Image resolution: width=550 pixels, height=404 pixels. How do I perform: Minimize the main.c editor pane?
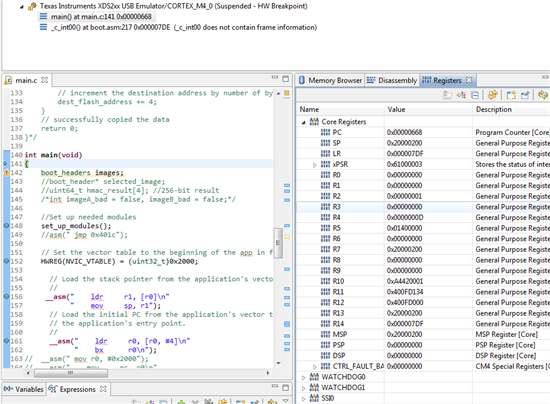coord(275,77)
